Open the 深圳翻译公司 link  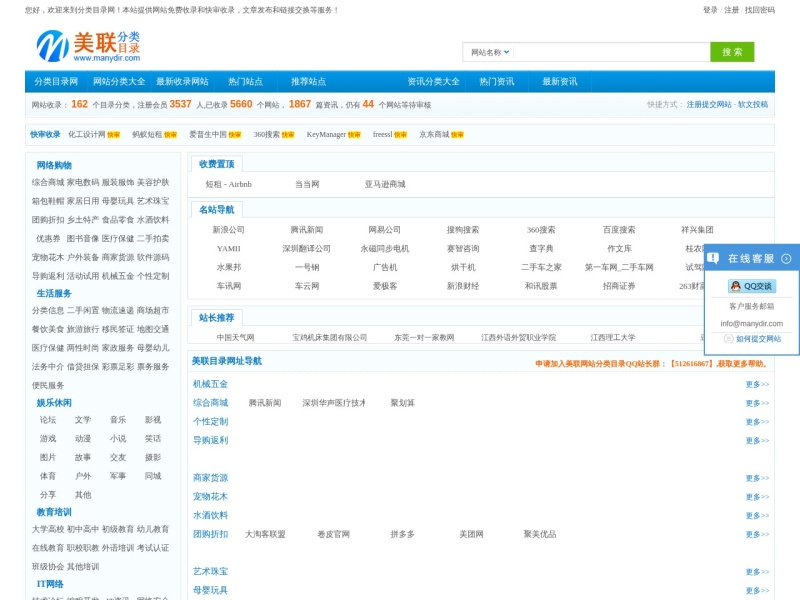[307, 249]
